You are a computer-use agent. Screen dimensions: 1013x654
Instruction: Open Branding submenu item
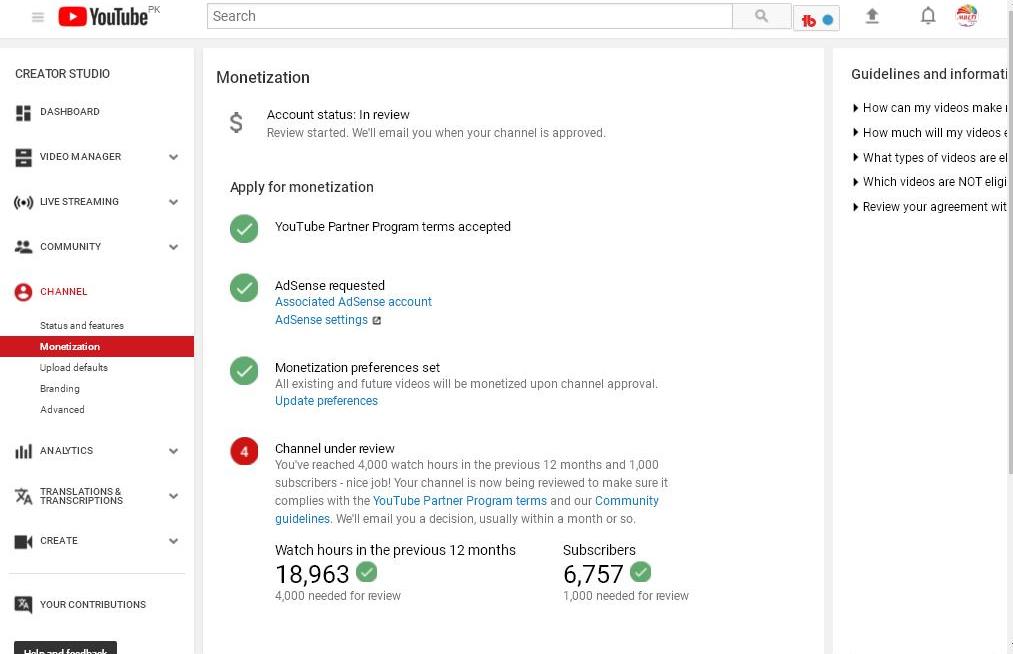(x=59, y=388)
